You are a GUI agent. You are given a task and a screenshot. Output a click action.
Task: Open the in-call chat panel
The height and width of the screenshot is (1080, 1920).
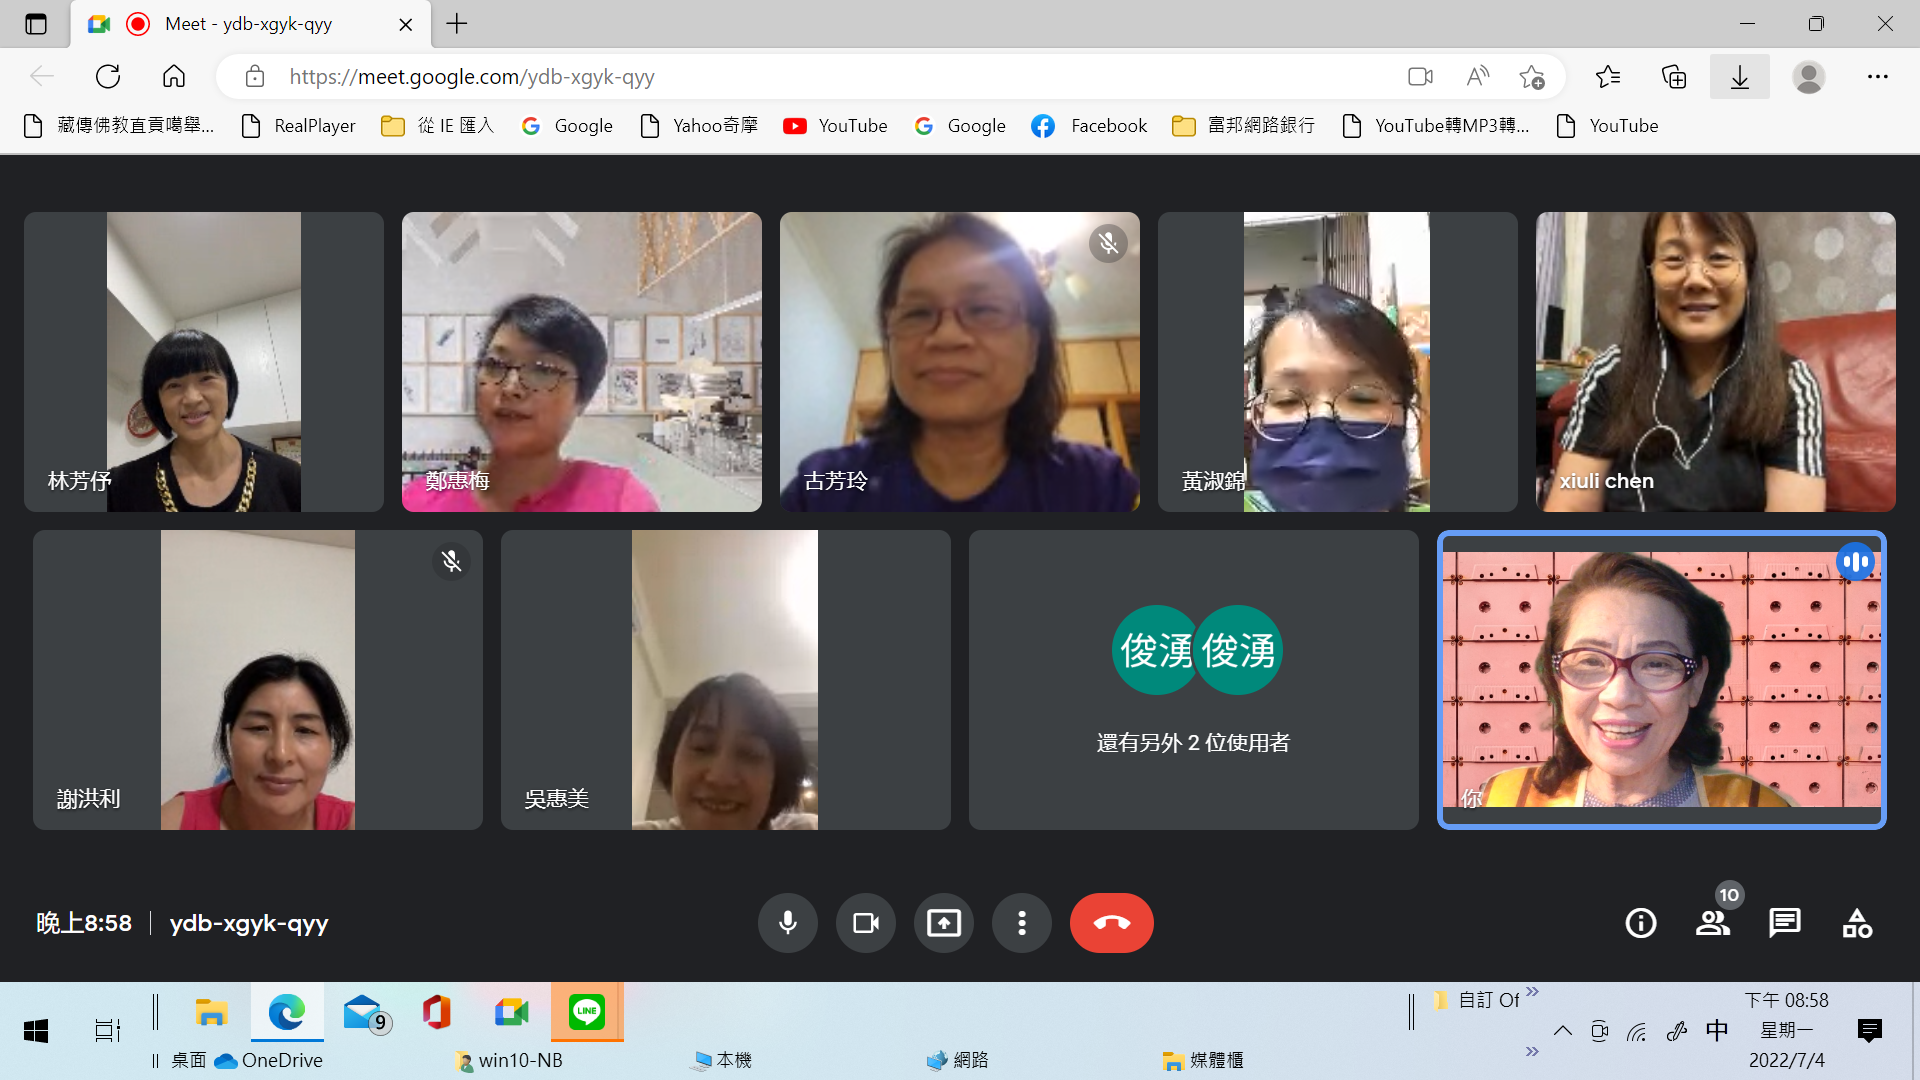tap(1784, 922)
